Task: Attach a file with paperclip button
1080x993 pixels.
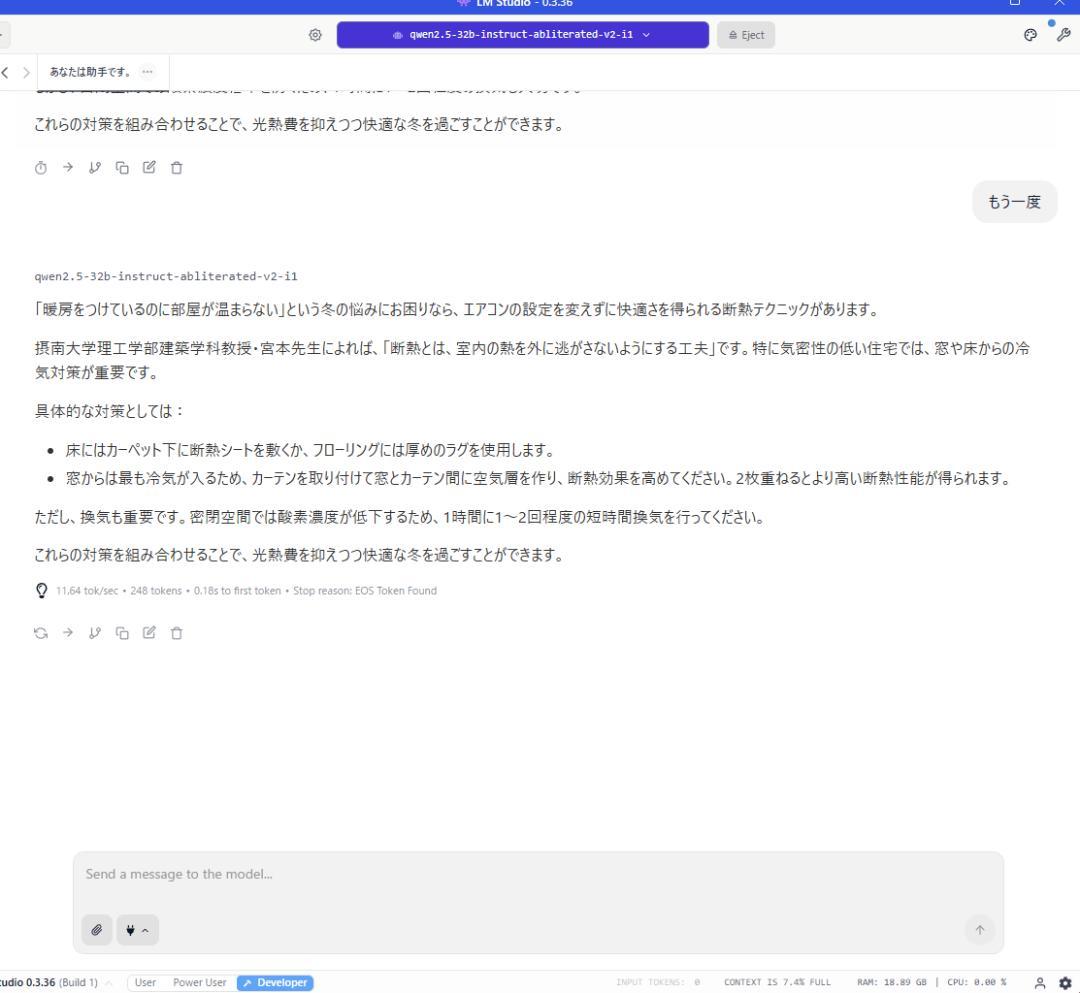Action: (96, 930)
